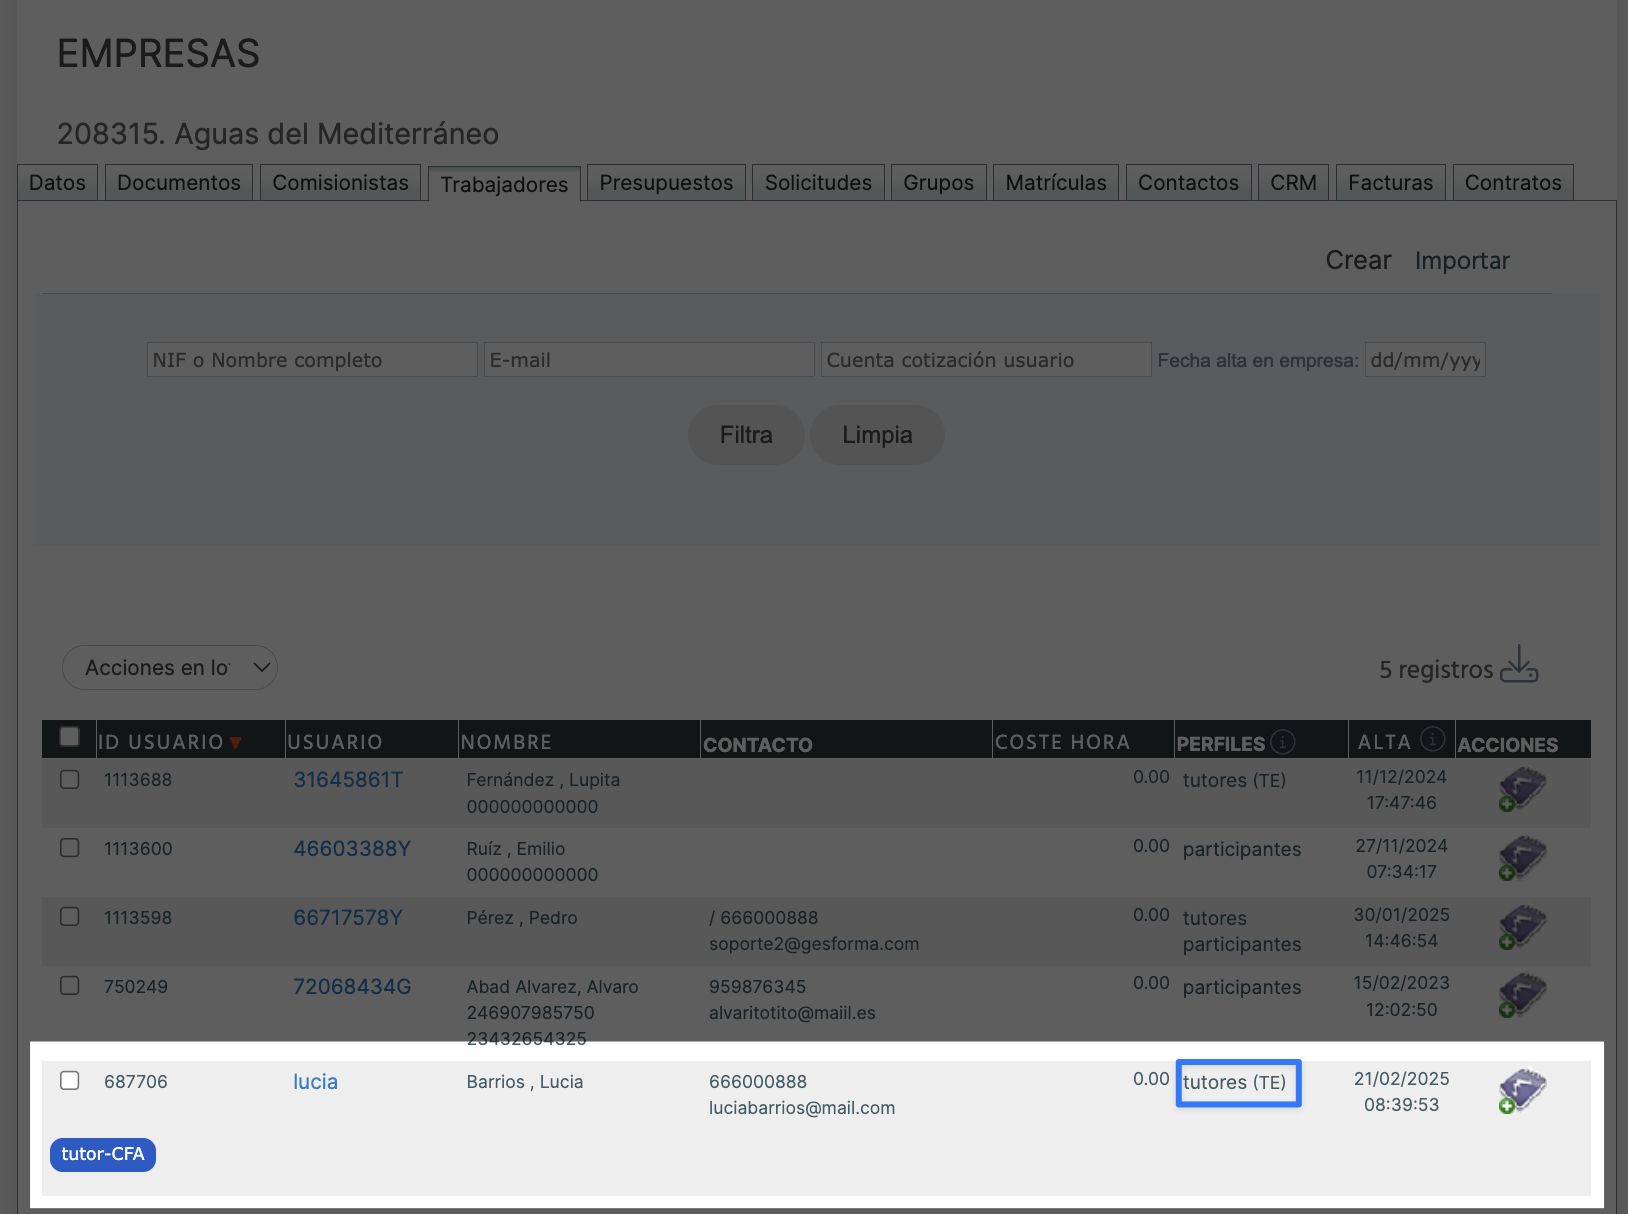The width and height of the screenshot is (1628, 1214).
Task: Click the date 27/11/2024
Action: tap(1401, 846)
